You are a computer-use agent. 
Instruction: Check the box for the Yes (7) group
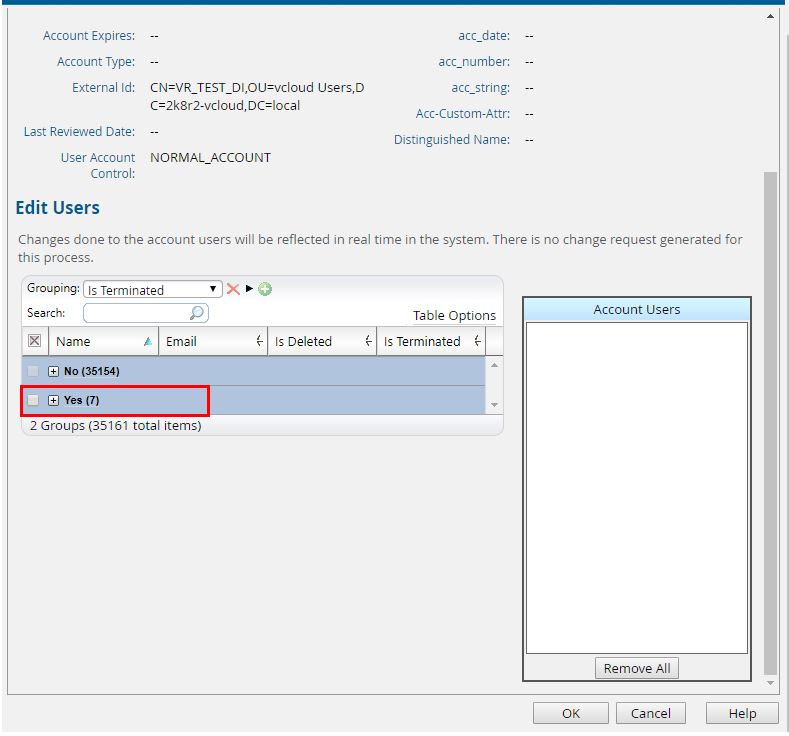point(34,401)
